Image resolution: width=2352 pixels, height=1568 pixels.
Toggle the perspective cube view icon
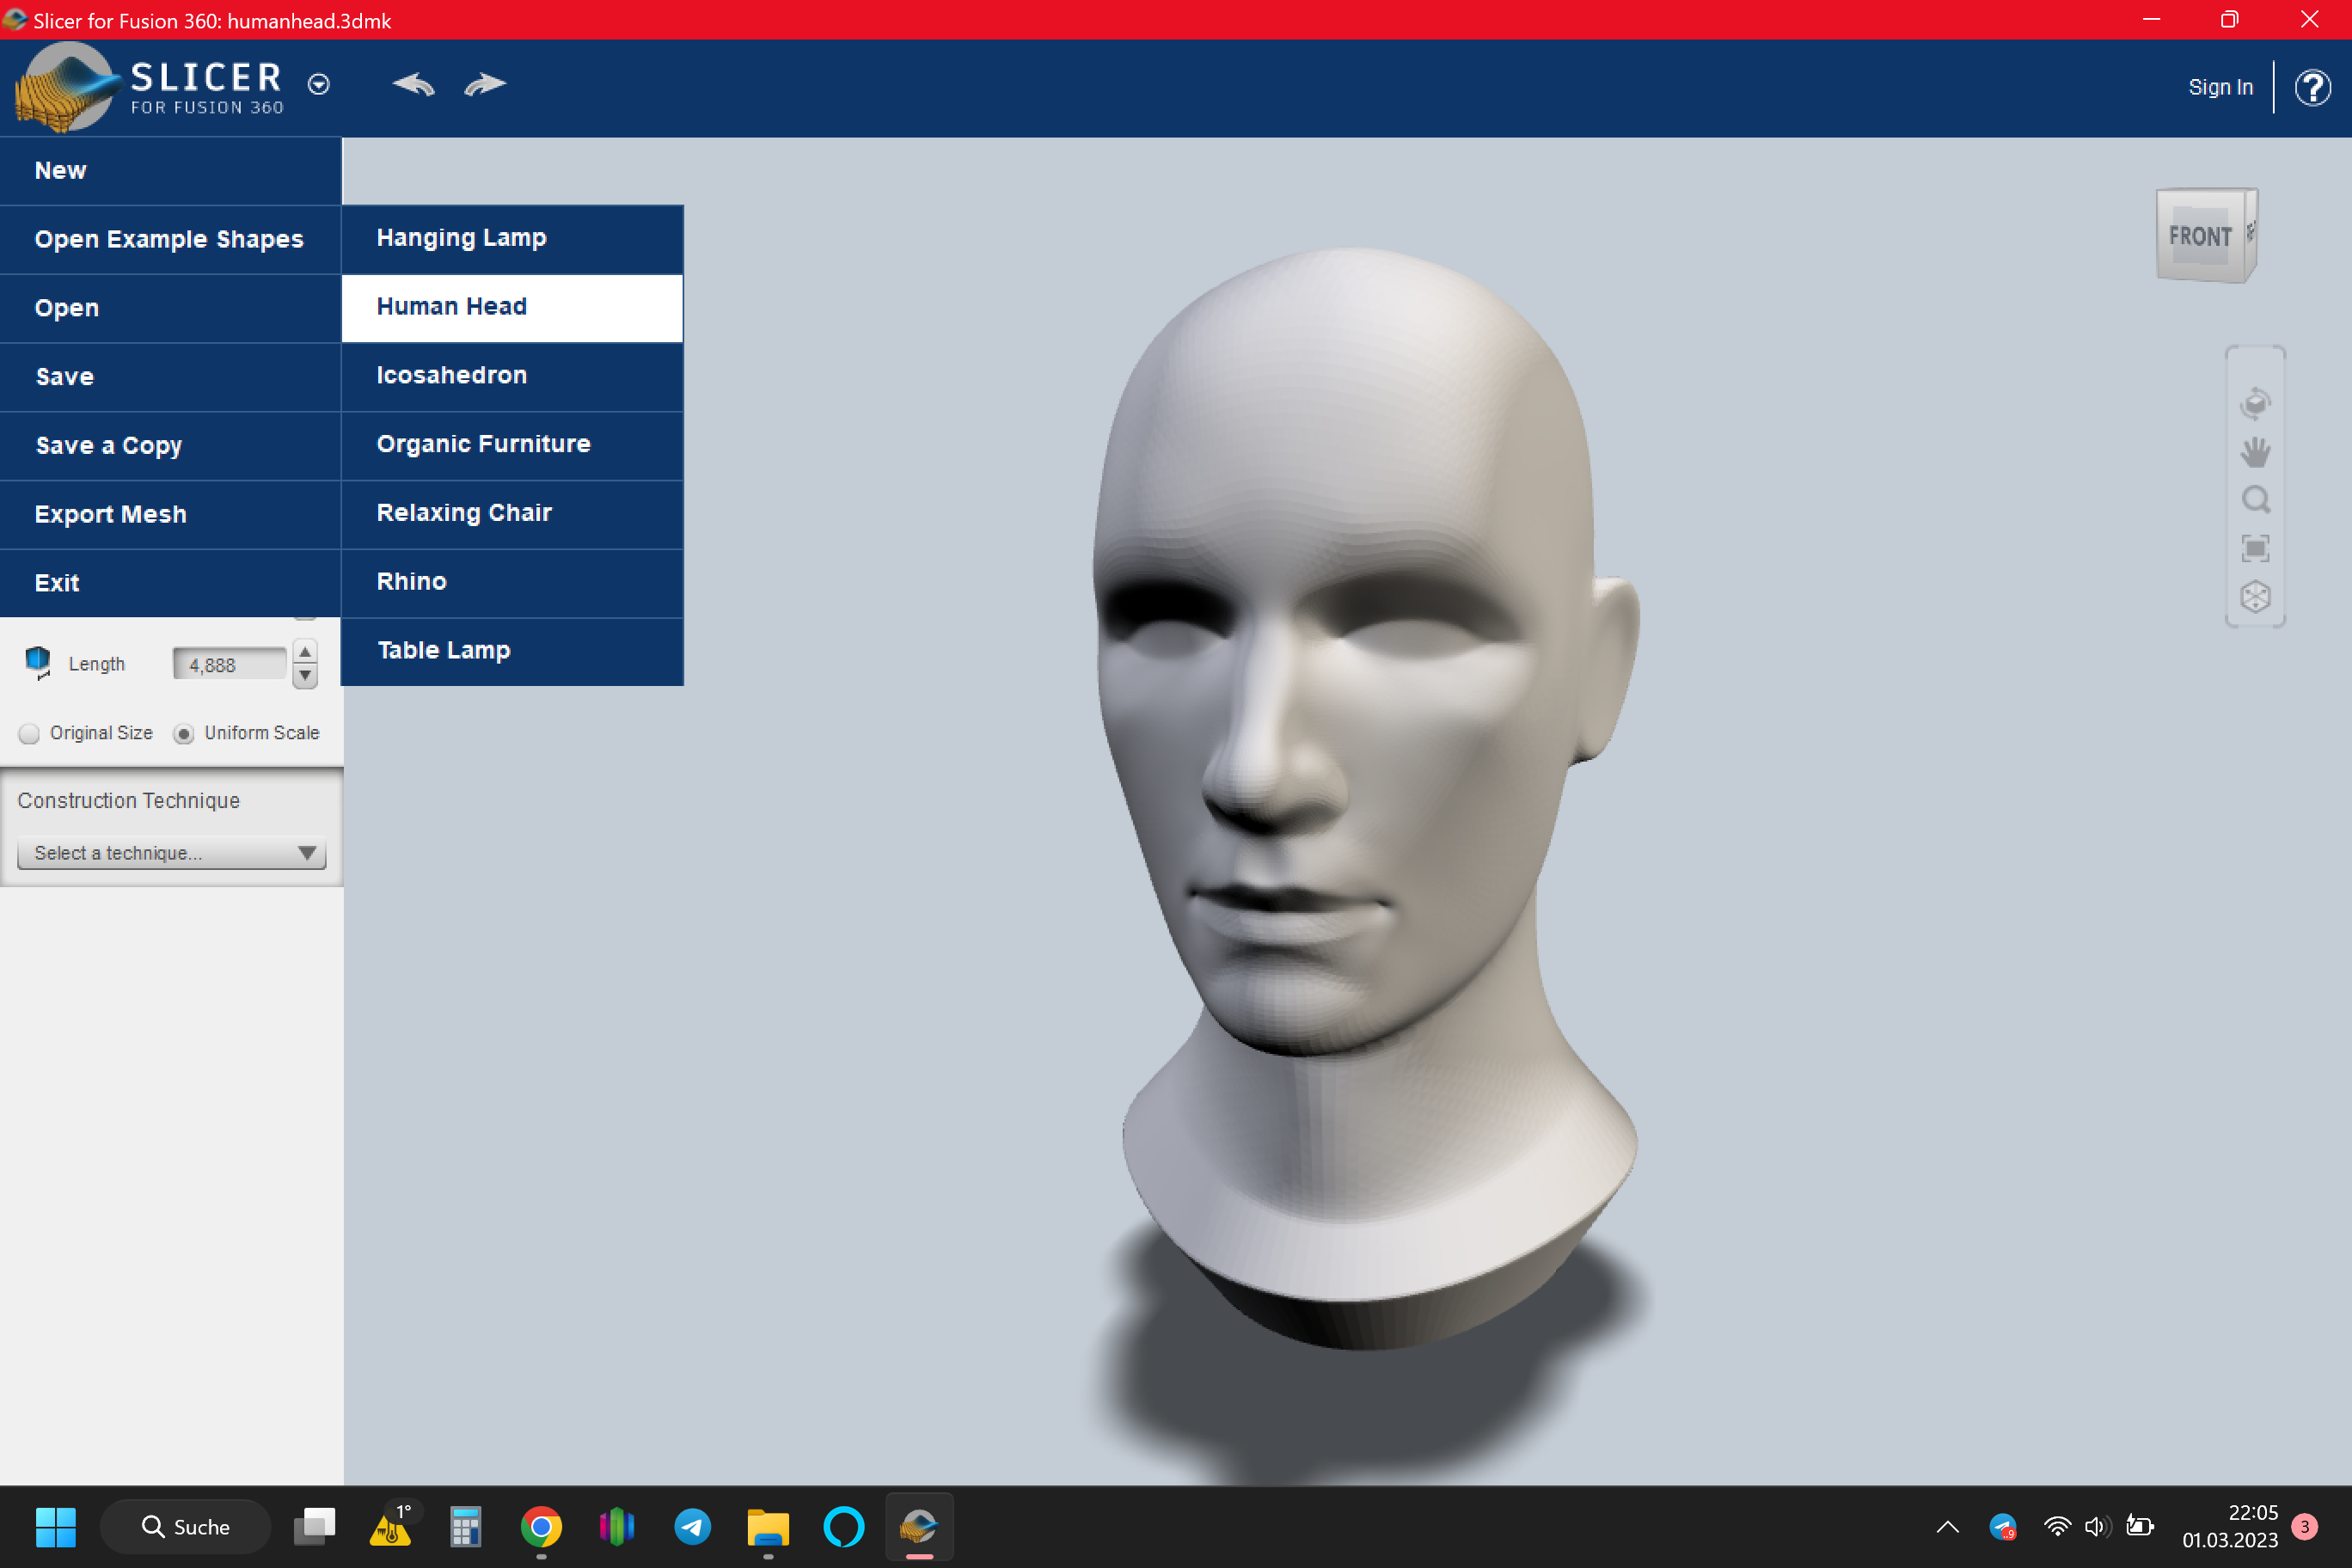coord(2255,597)
